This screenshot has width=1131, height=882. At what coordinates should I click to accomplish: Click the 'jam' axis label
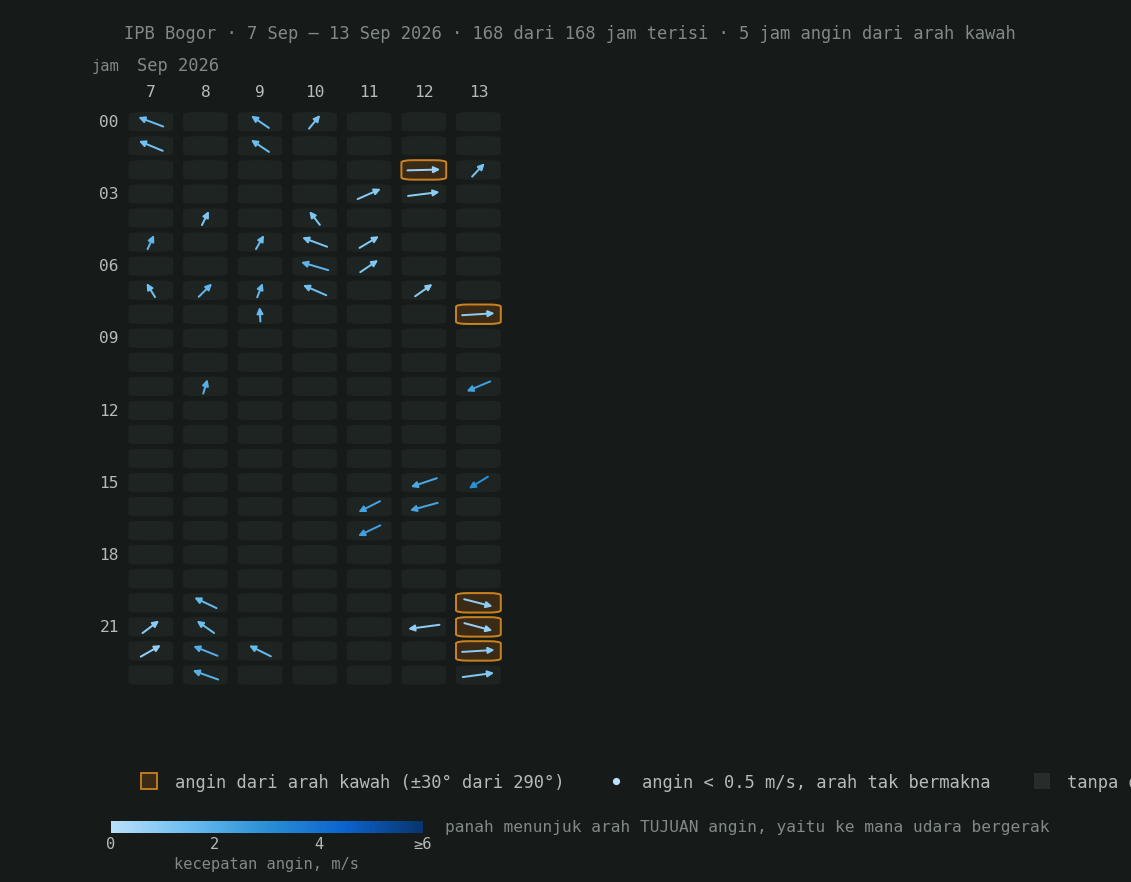(x=105, y=66)
